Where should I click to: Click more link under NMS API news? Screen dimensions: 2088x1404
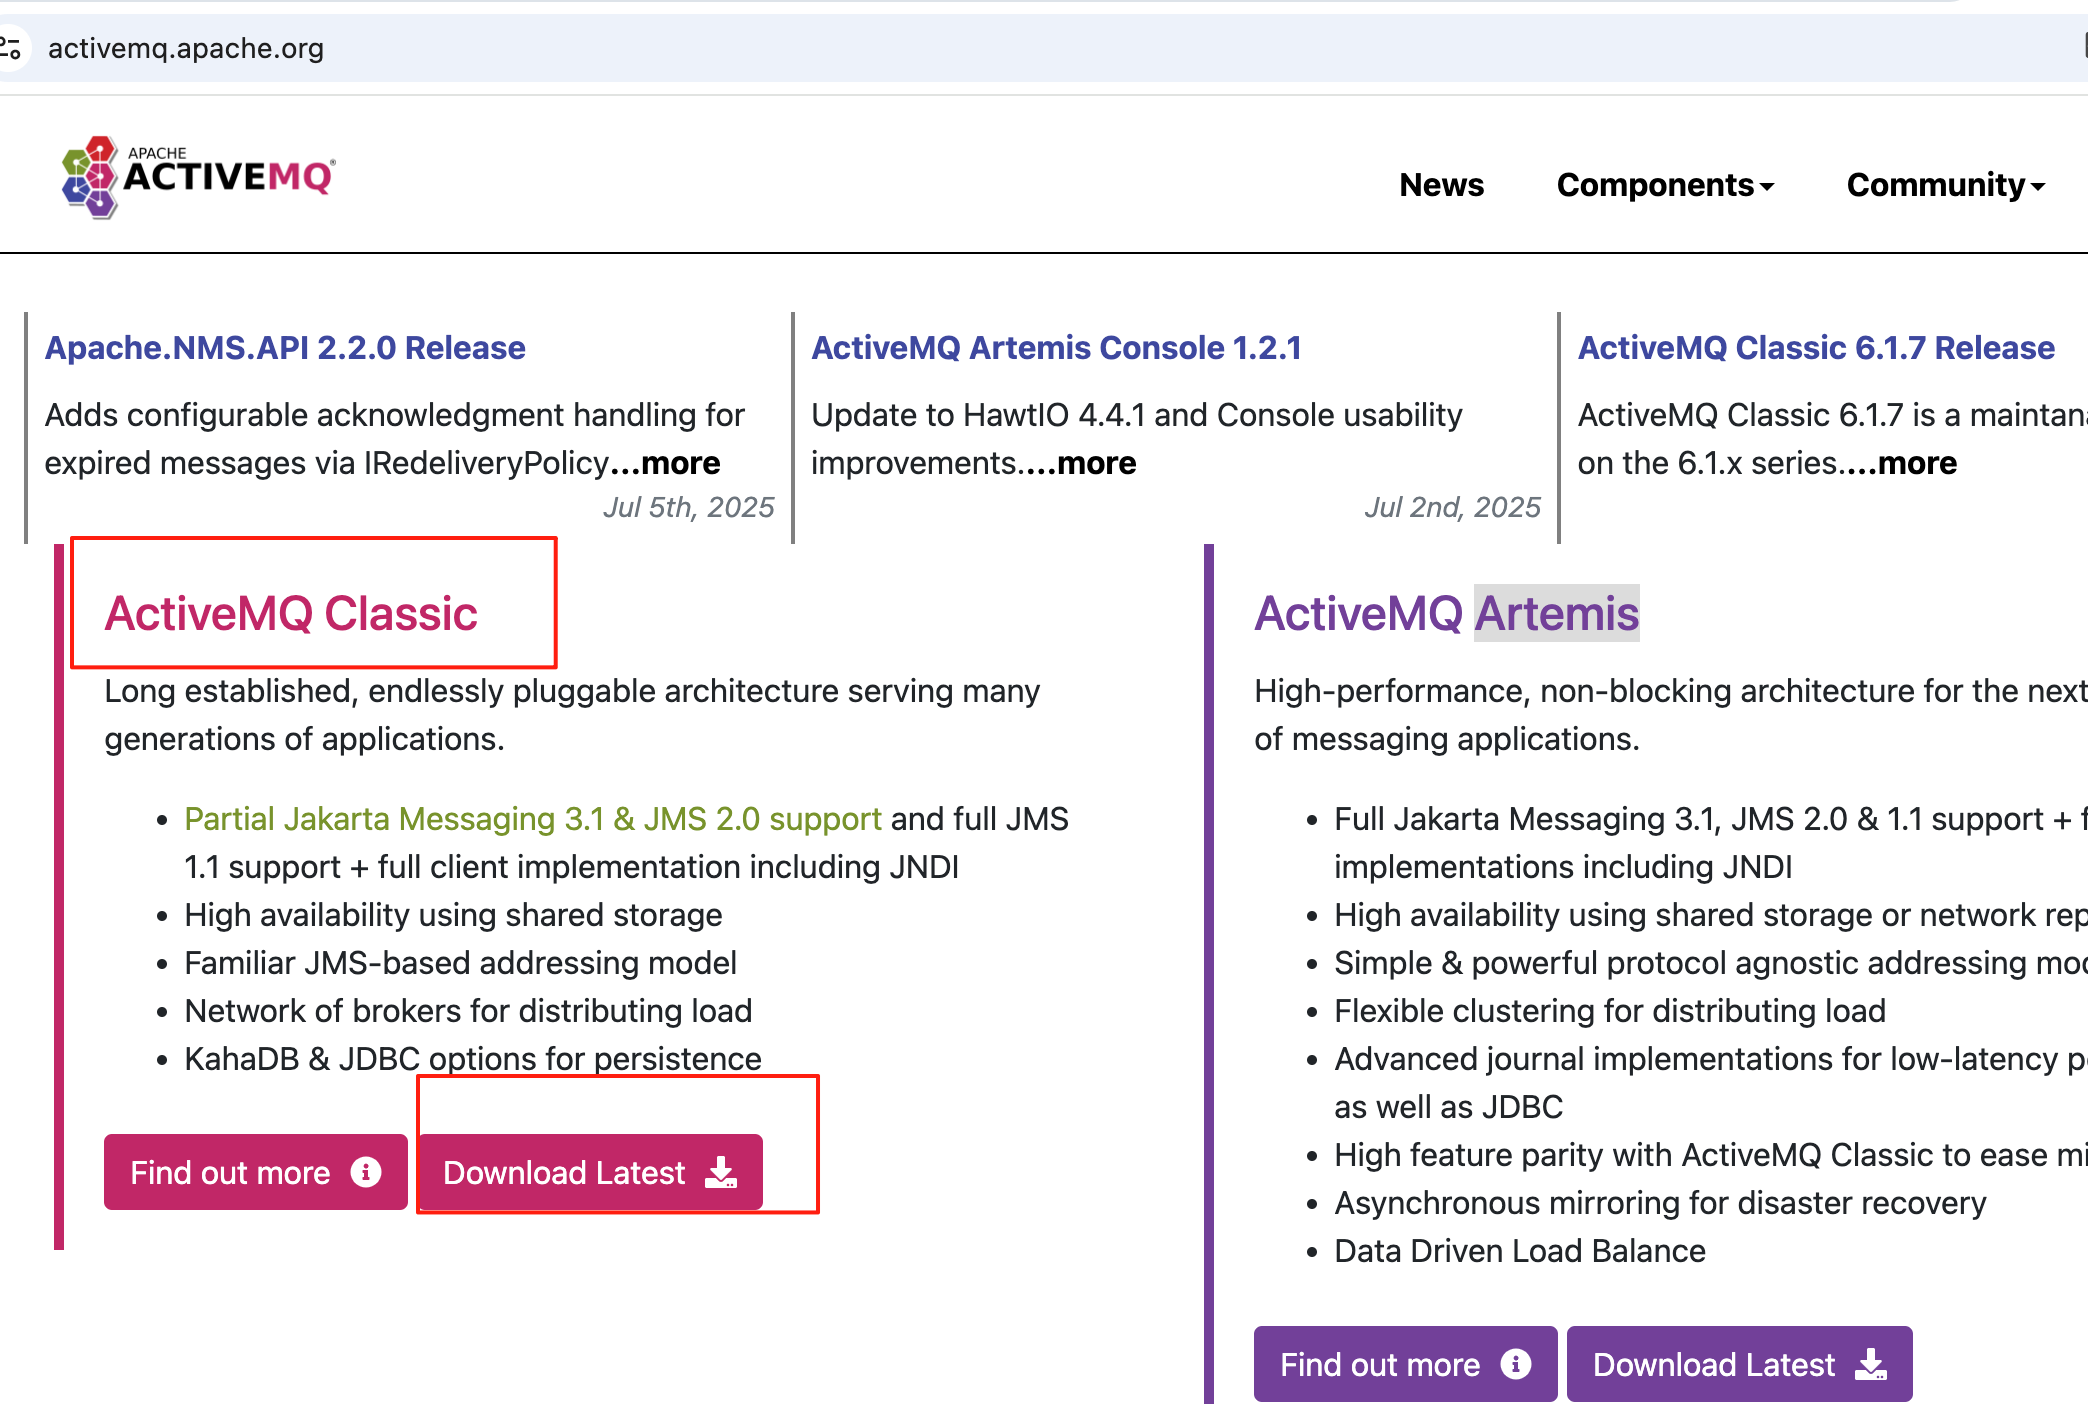pyautogui.click(x=680, y=463)
